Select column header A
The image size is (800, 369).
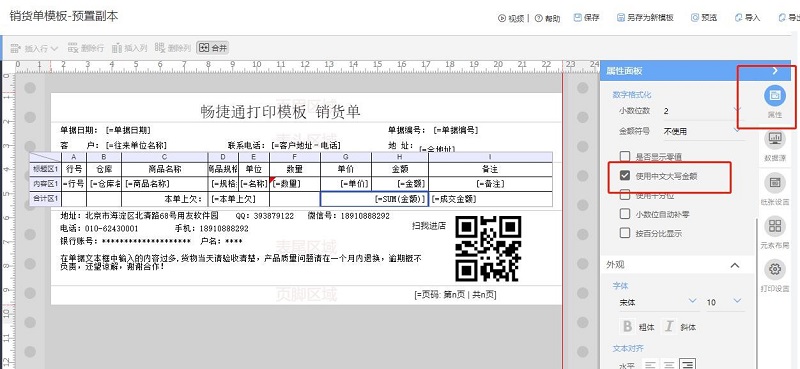(74, 157)
